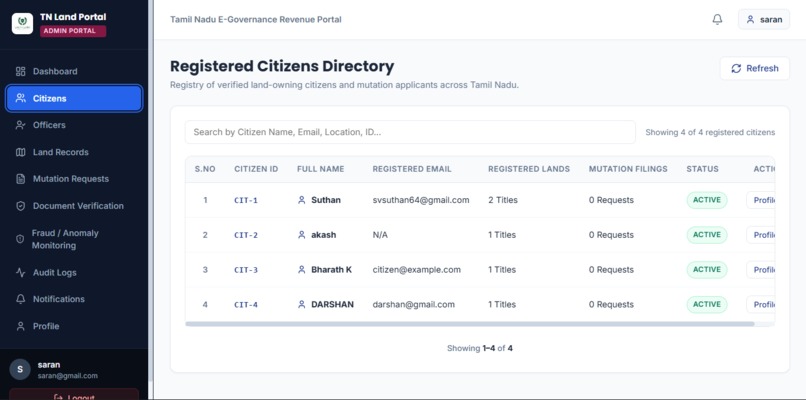Viewport: 806px width, 400px height.
Task: View Profile for Suthan's row
Action: tap(761, 200)
